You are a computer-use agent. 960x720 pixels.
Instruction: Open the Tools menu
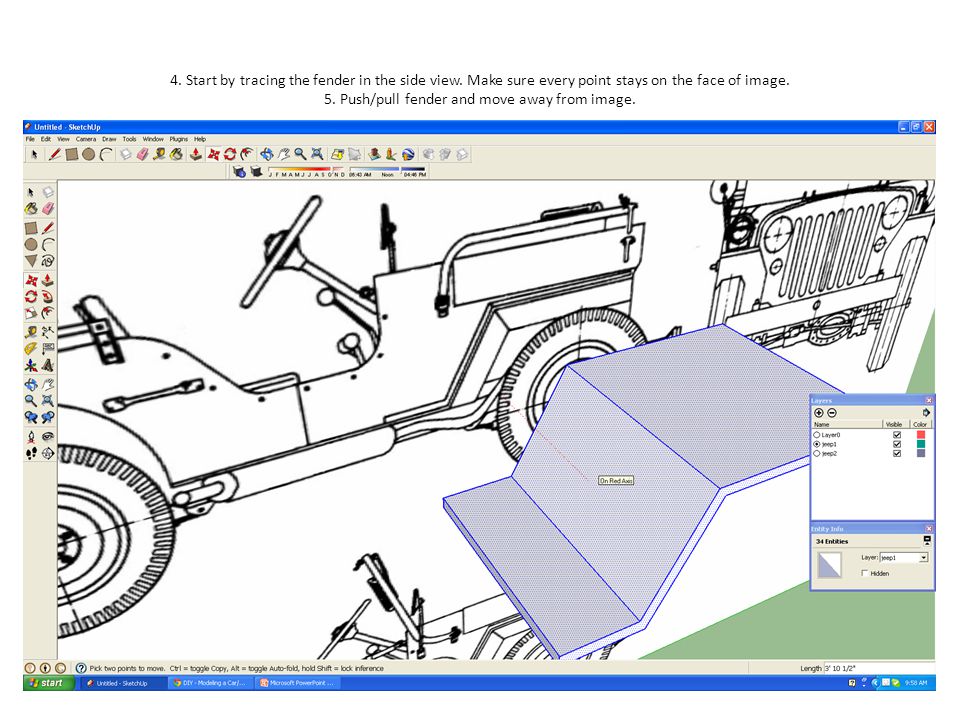click(x=129, y=139)
